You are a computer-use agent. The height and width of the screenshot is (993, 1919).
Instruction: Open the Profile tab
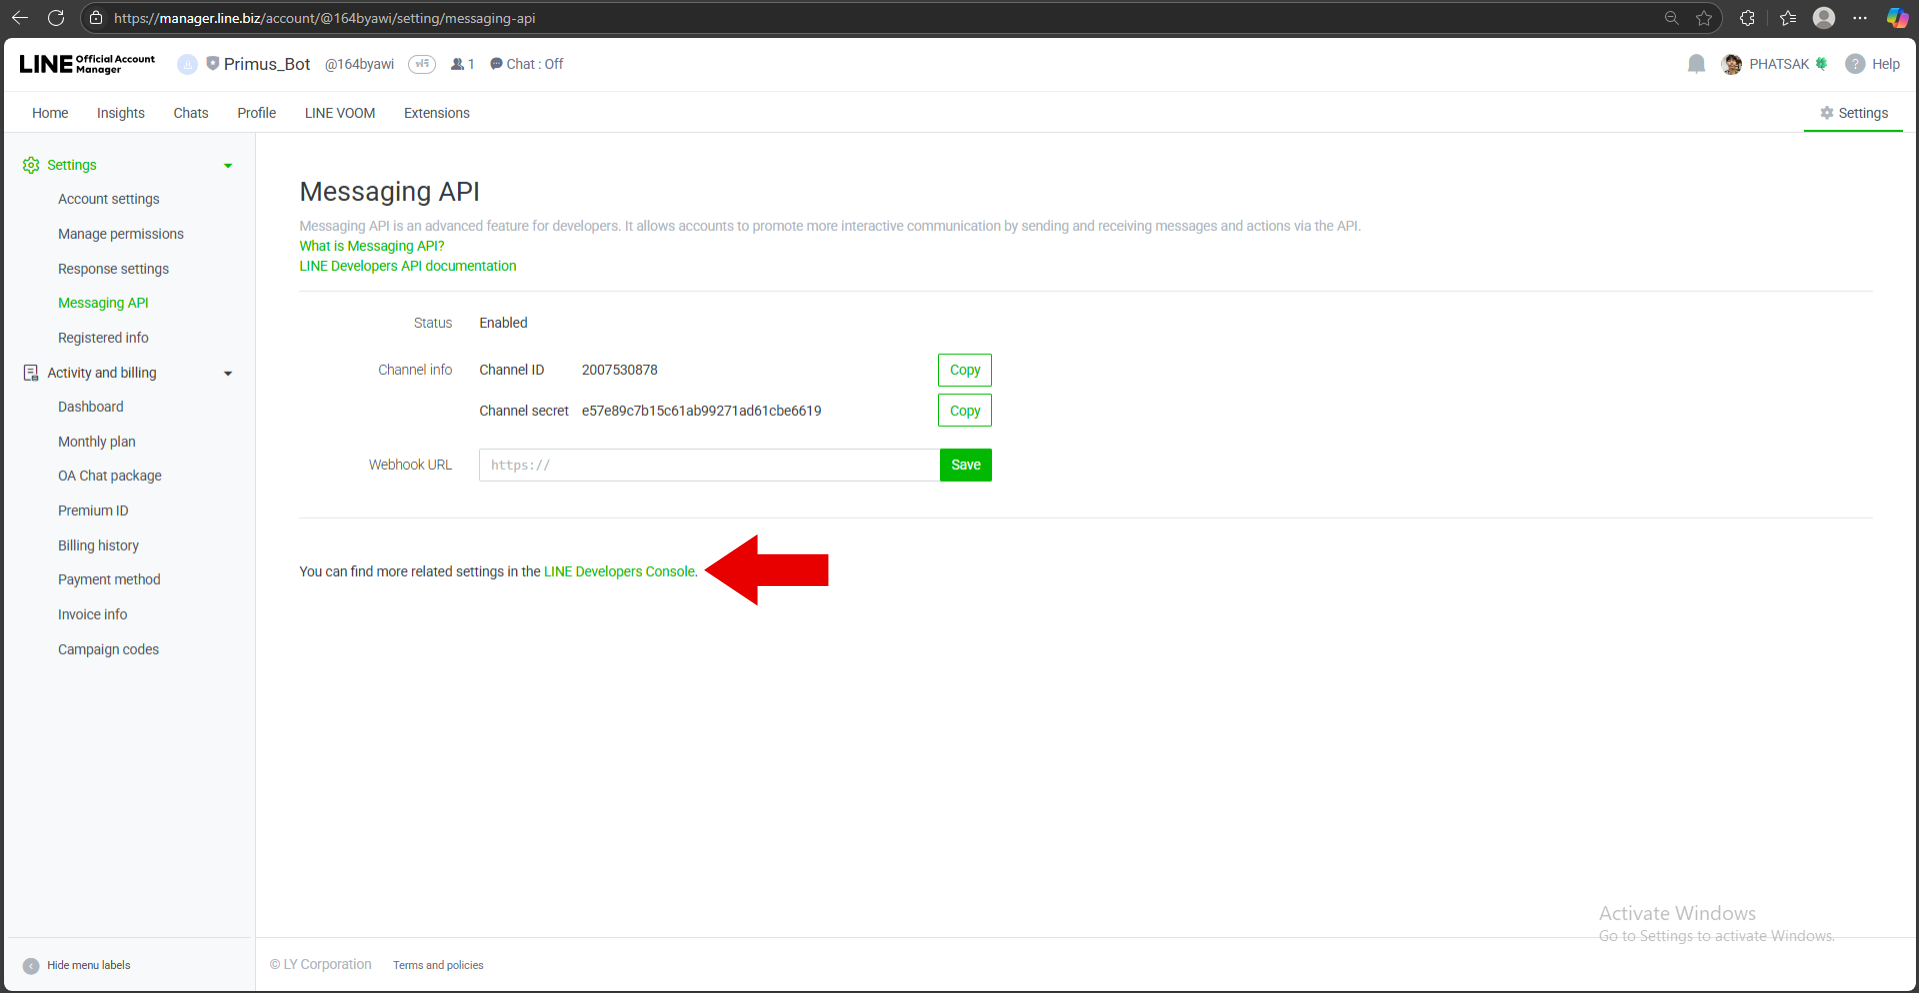tap(257, 113)
